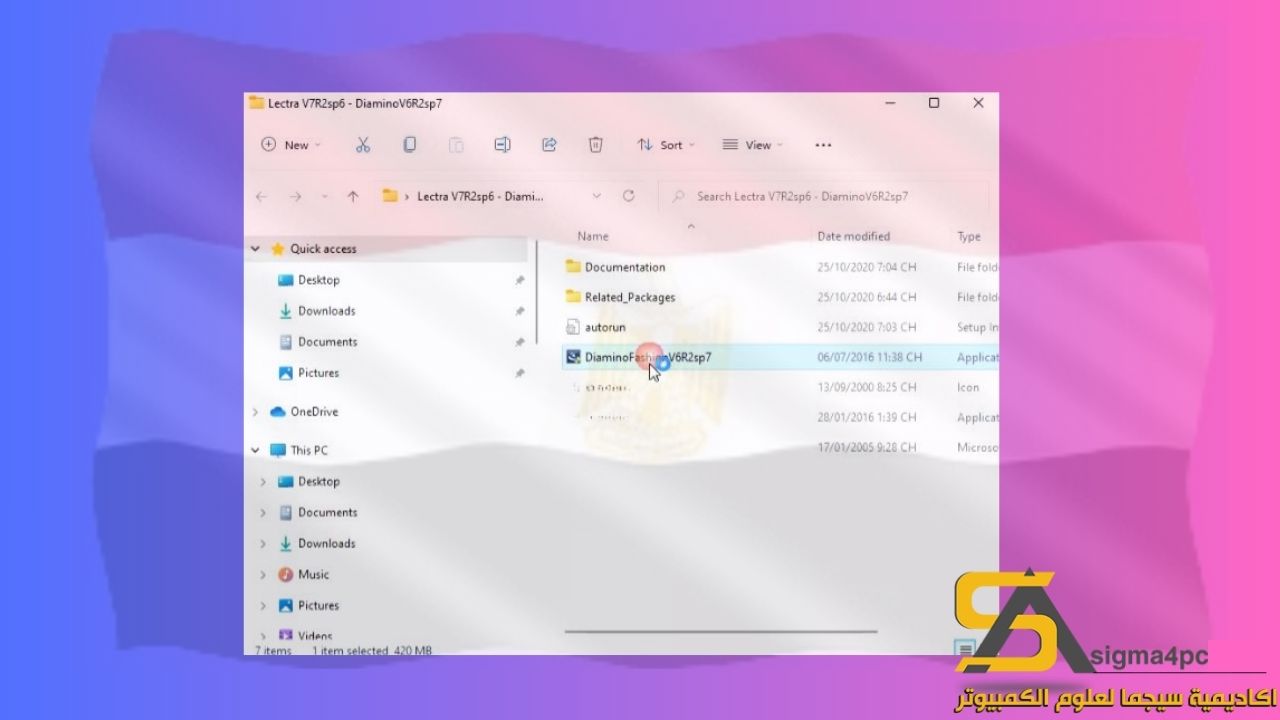Expand Desktop under This PC

264,482
